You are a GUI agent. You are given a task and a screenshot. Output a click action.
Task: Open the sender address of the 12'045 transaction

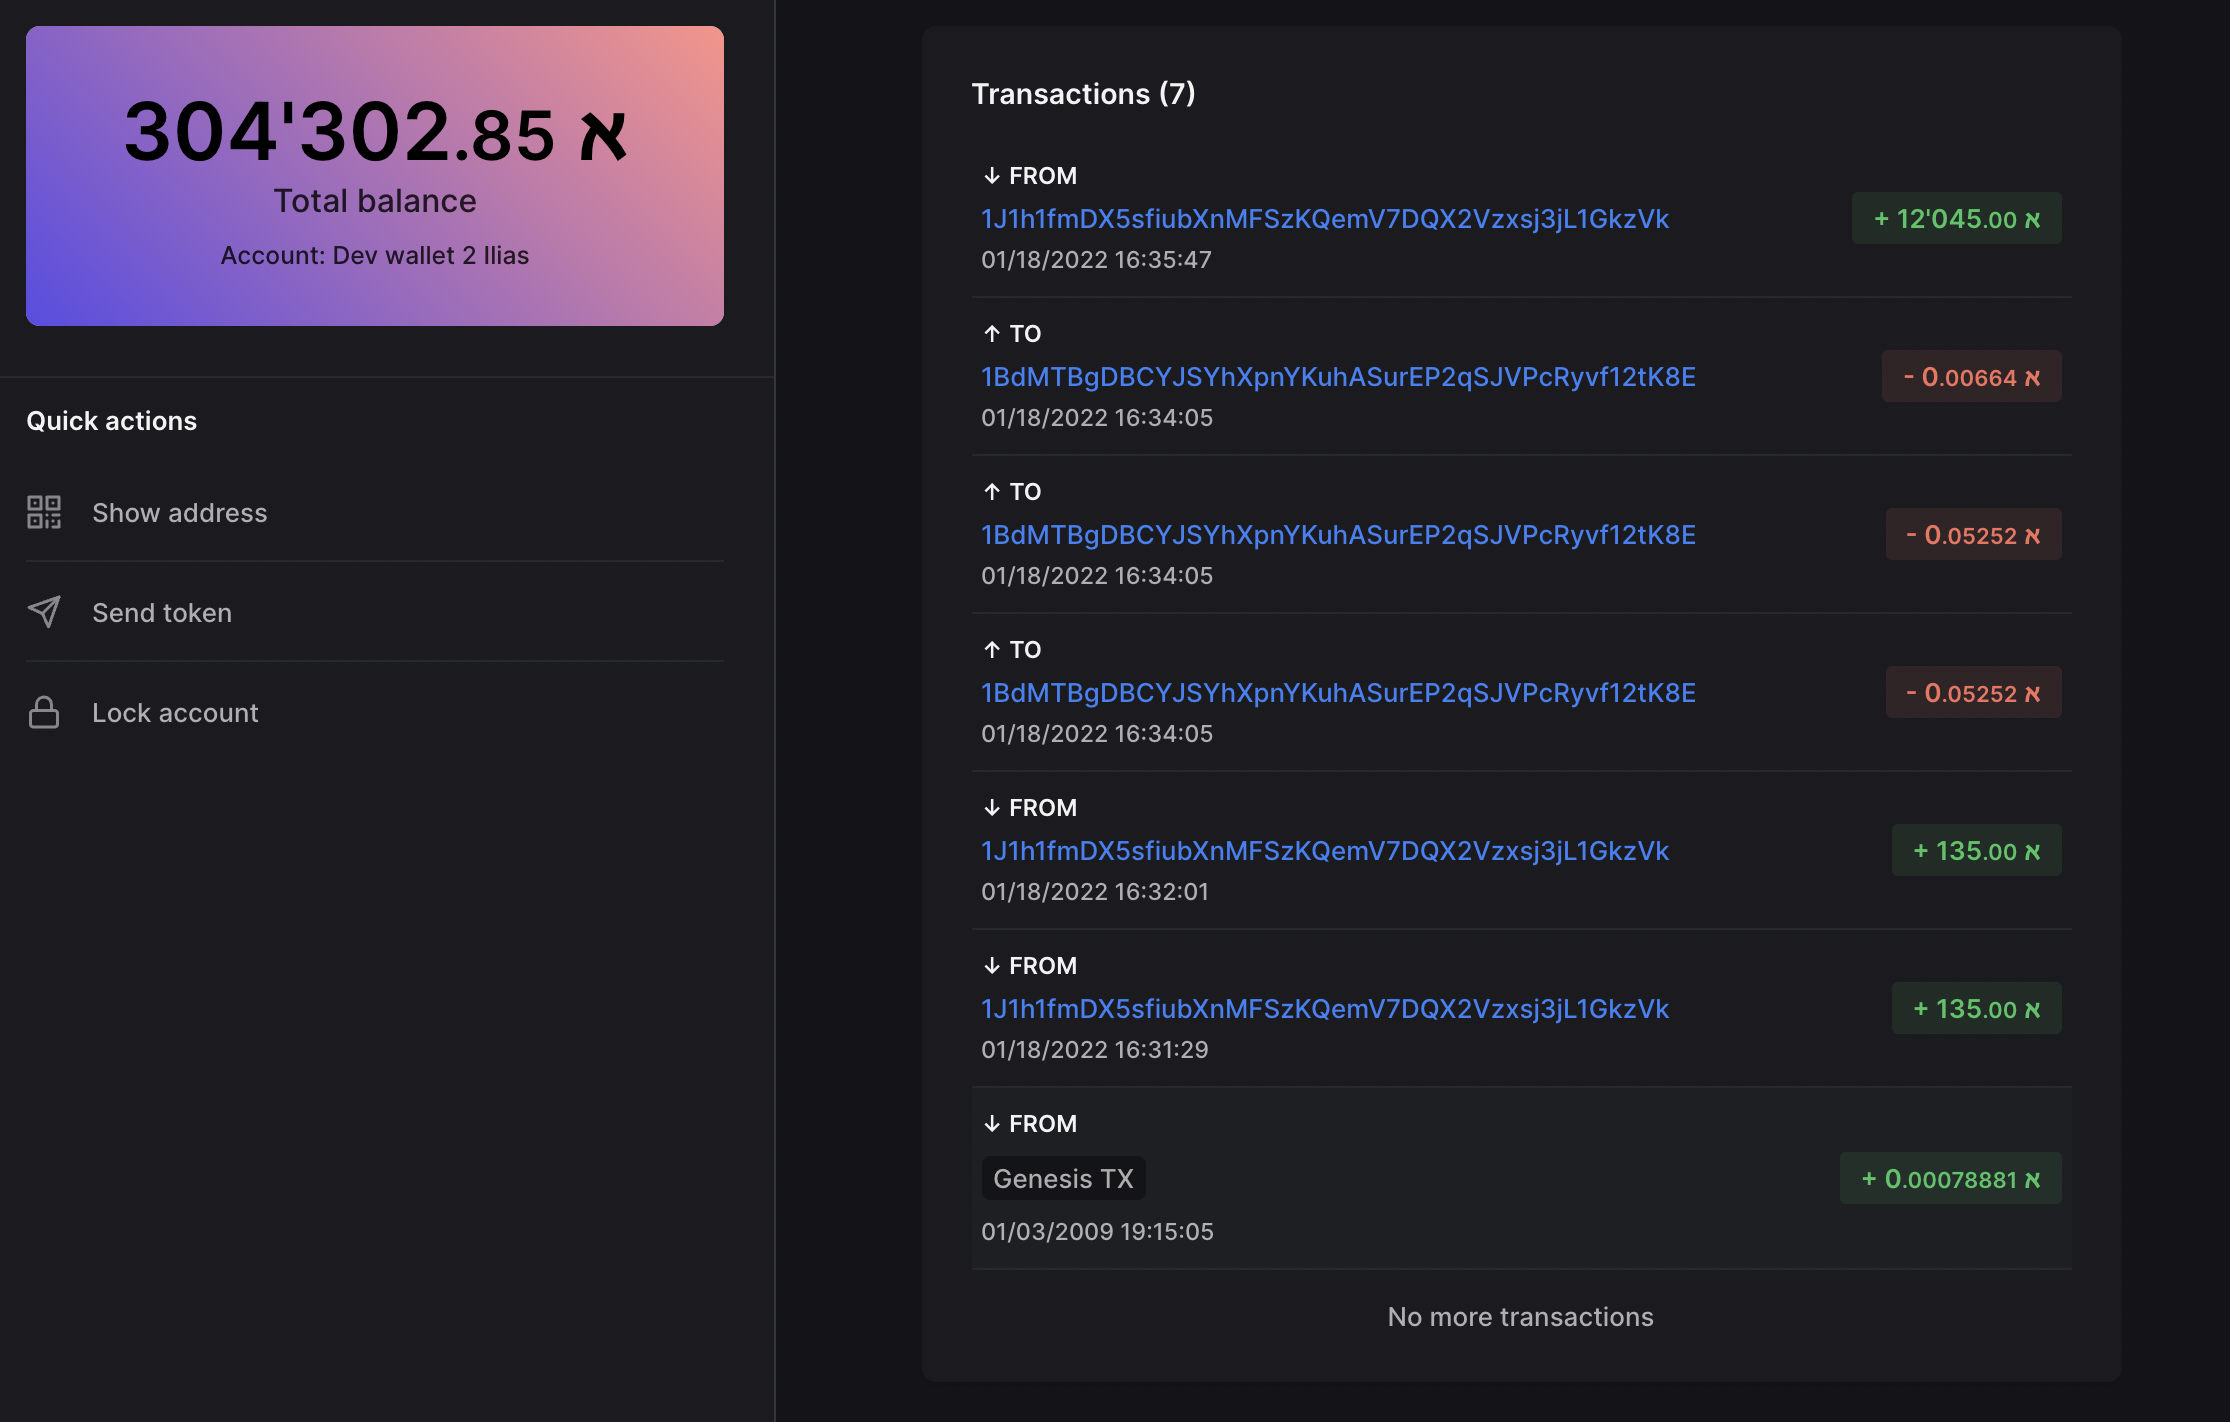coord(1325,219)
